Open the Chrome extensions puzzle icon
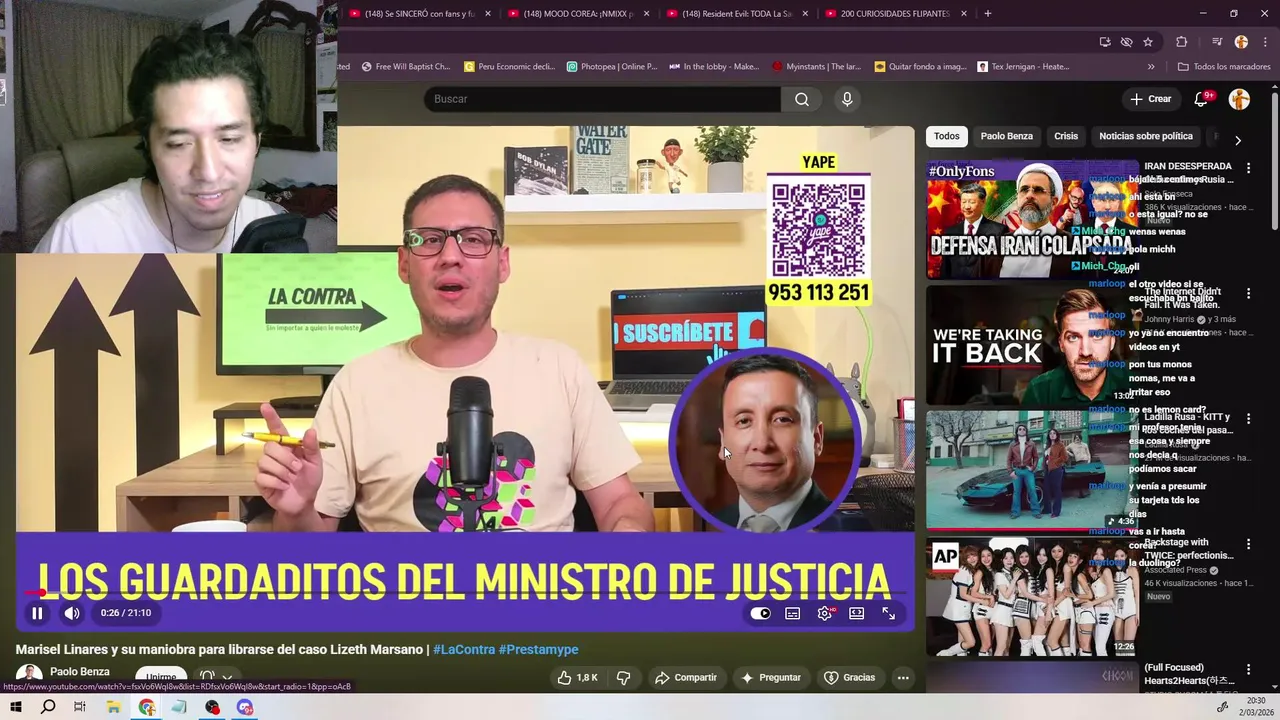 click(x=1181, y=42)
